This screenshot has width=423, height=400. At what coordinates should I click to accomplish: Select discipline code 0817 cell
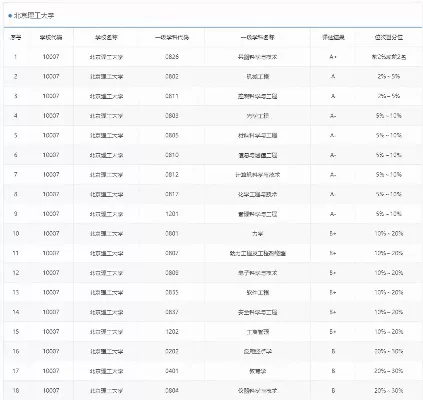click(172, 194)
